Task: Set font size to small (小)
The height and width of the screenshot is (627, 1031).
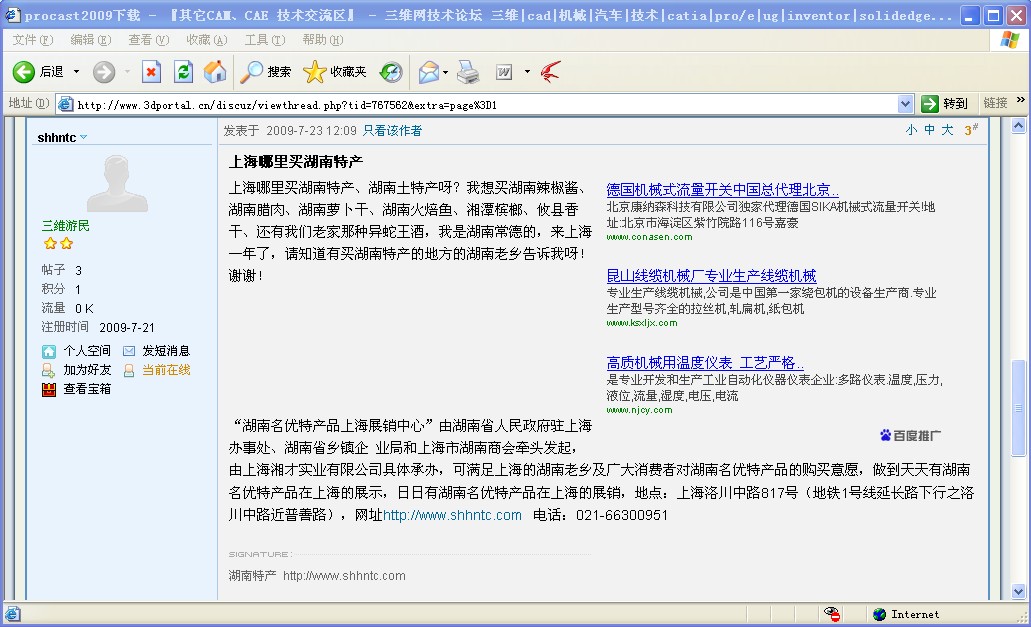Action: [911, 130]
